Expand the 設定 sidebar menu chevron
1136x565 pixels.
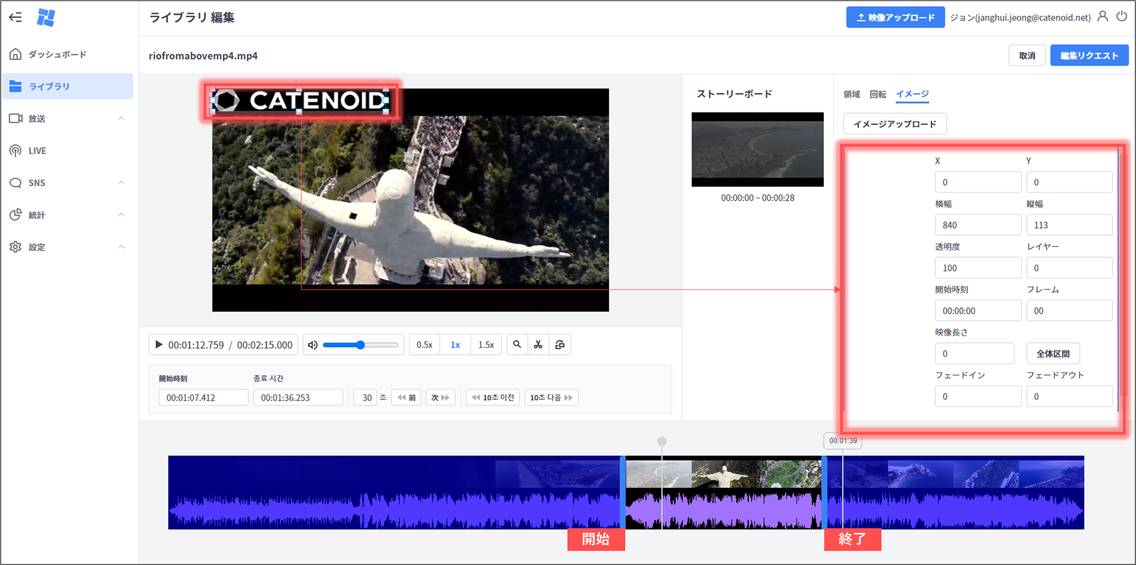pos(121,247)
